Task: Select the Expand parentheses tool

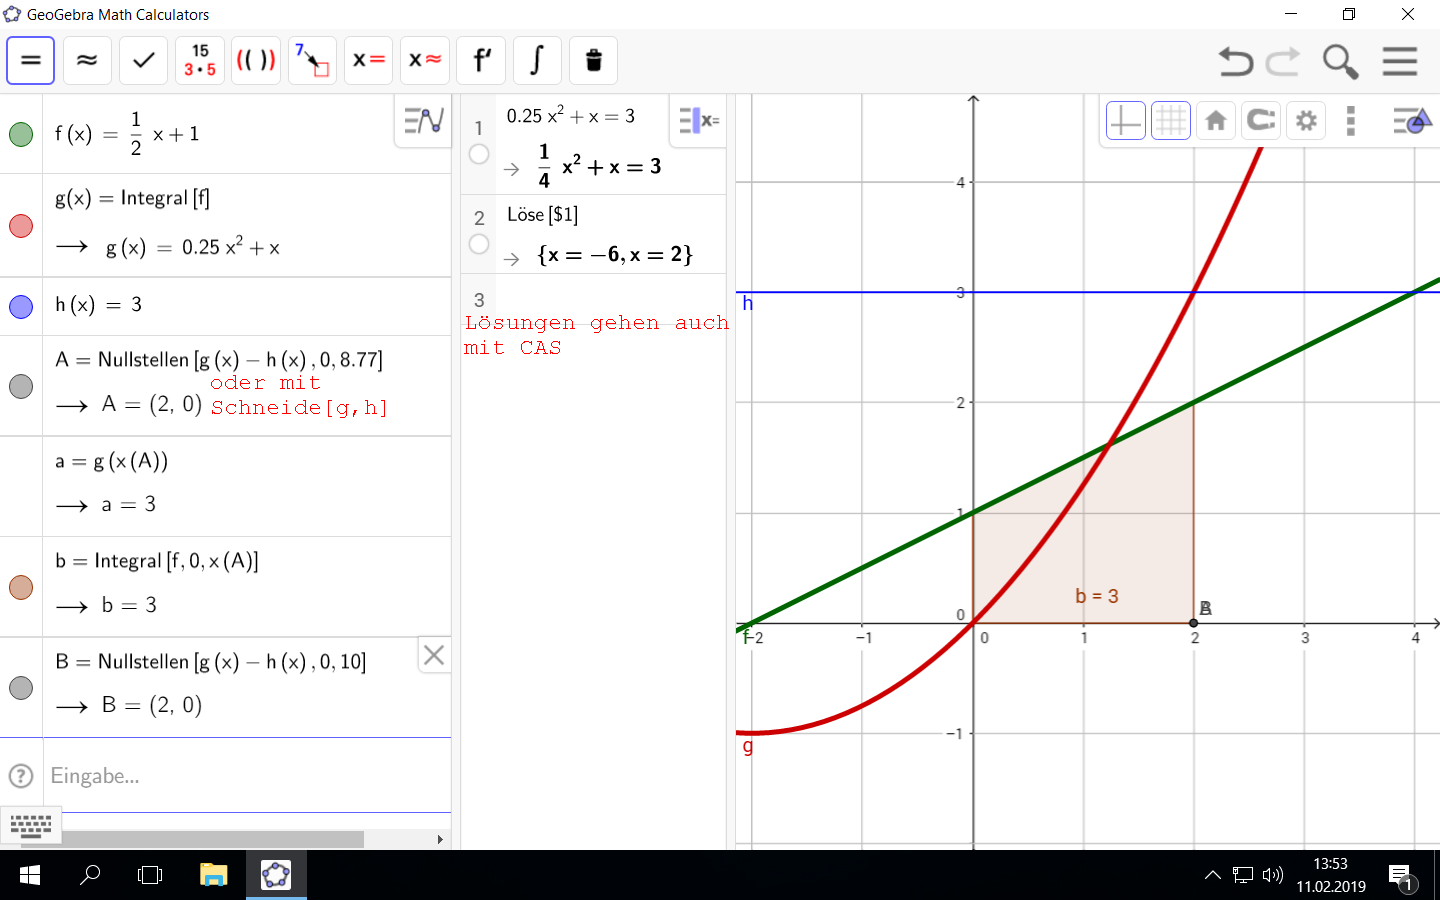Action: [x=256, y=61]
